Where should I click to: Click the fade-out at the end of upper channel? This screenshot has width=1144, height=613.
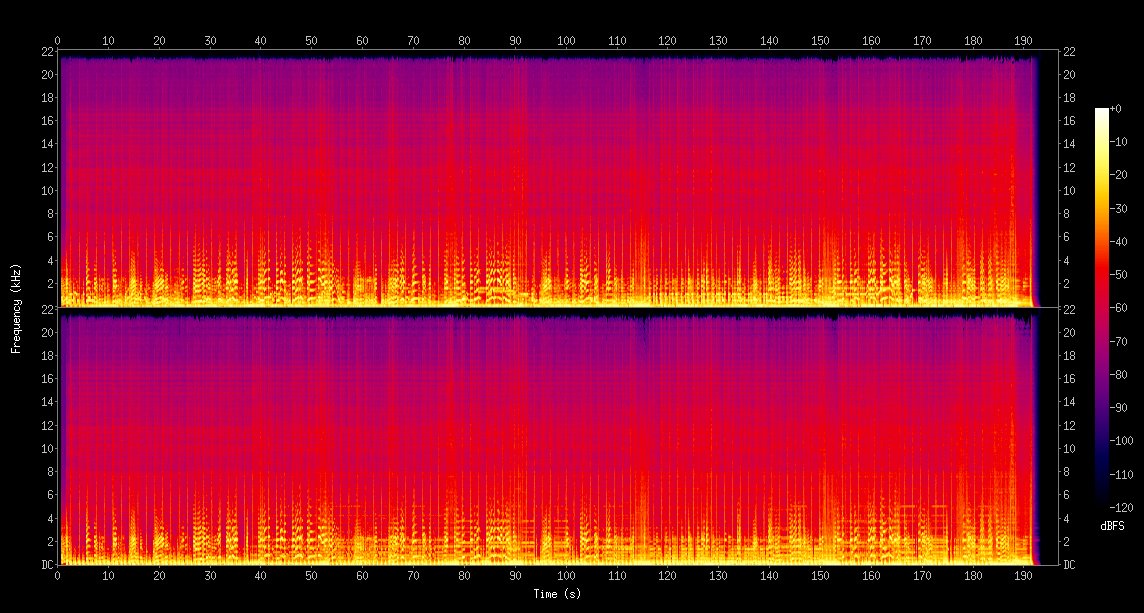(1035, 180)
